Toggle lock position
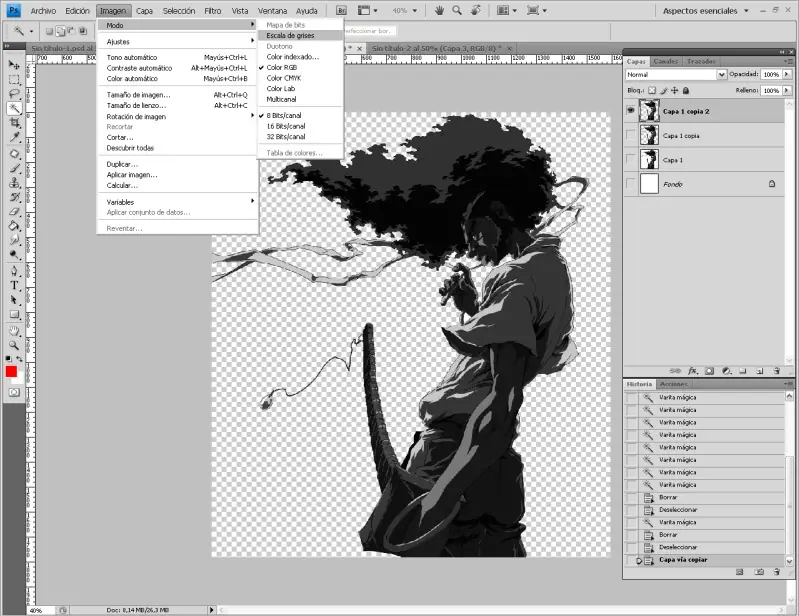Viewport: 799px width, 616px height. (x=675, y=90)
